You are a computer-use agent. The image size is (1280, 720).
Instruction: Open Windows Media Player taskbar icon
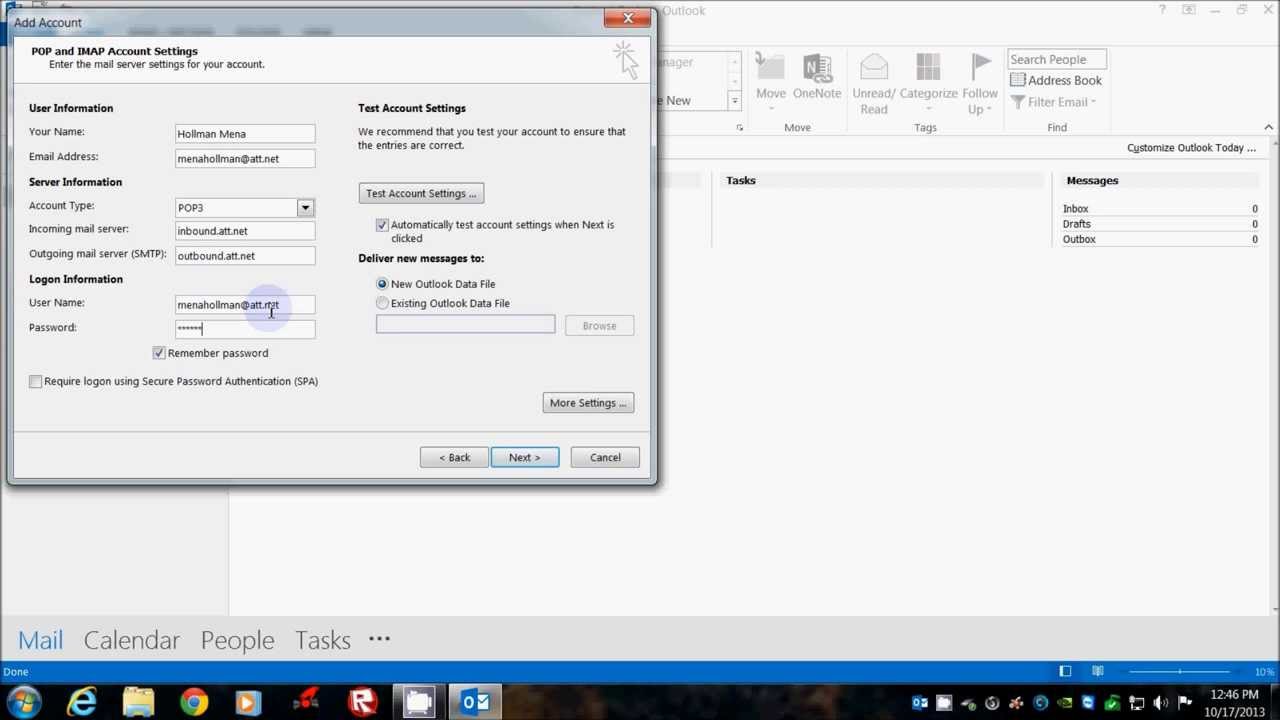[249, 702]
